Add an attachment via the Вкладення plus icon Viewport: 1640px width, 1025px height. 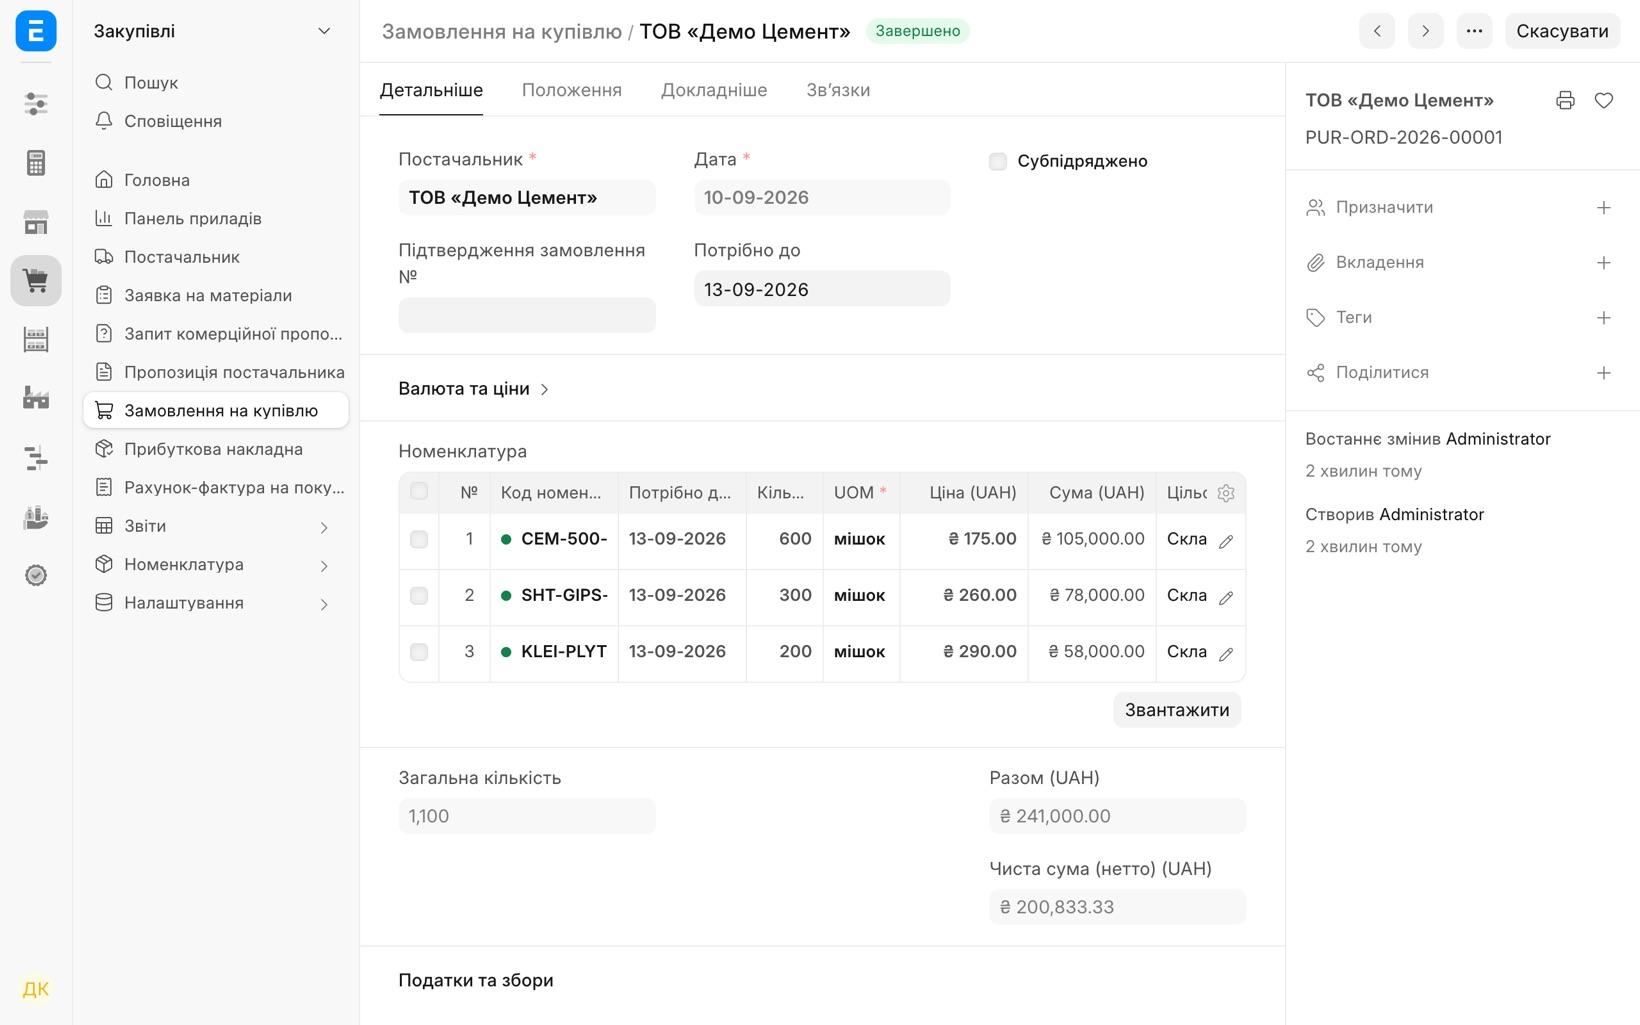point(1604,263)
